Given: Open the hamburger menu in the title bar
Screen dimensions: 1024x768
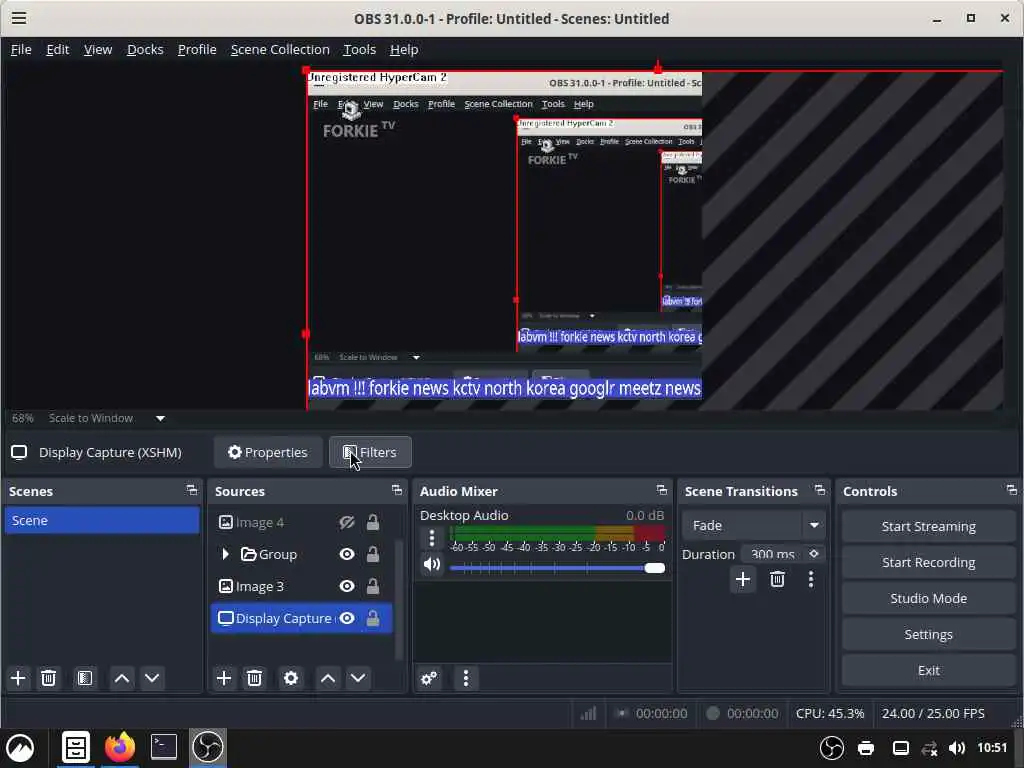Looking at the screenshot, I should 19,18.
